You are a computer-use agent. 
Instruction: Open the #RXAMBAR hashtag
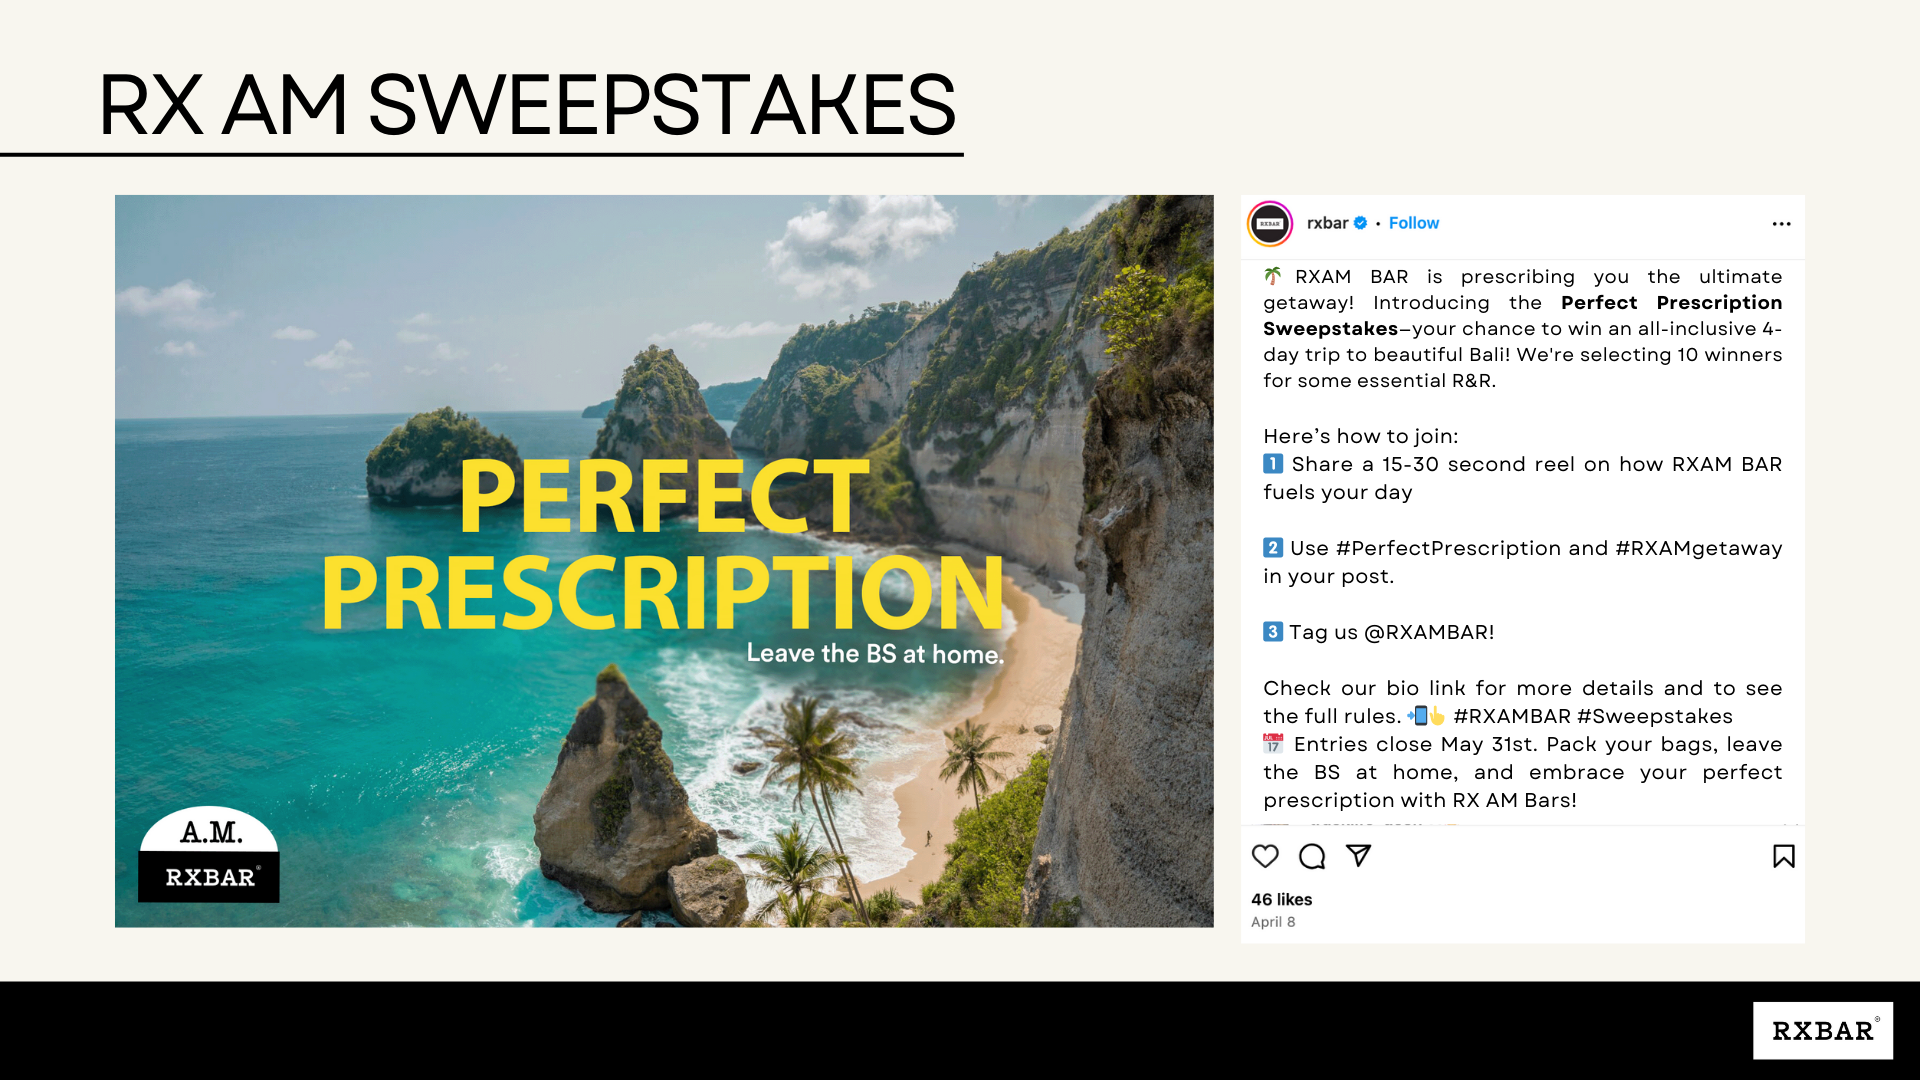1512,716
